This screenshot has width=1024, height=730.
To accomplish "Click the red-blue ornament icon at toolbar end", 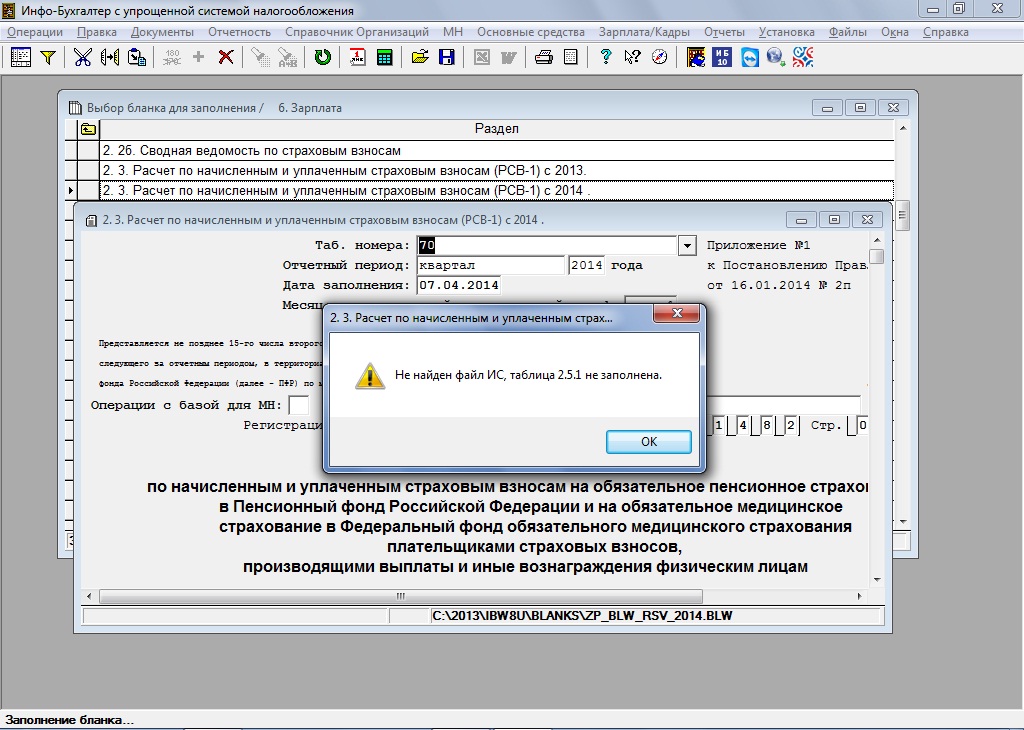I will (x=803, y=57).
